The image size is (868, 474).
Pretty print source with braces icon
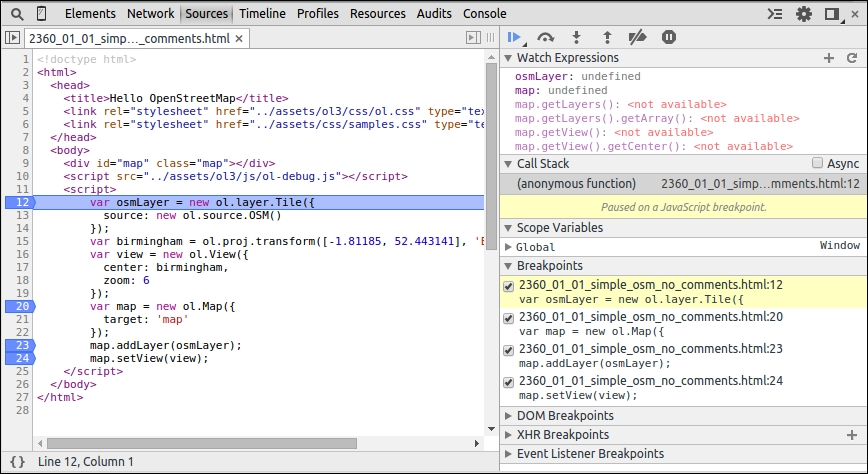click(17, 461)
